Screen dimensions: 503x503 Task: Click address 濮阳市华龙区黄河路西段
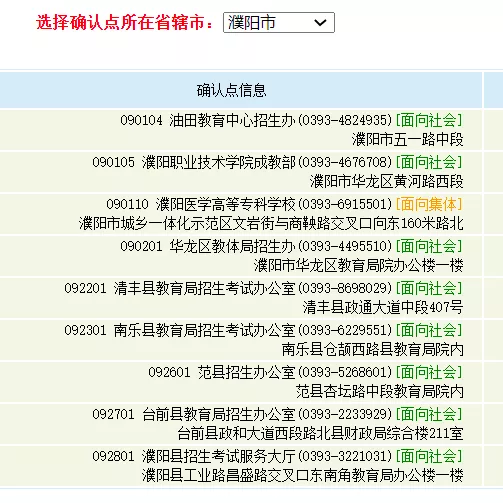(386, 181)
